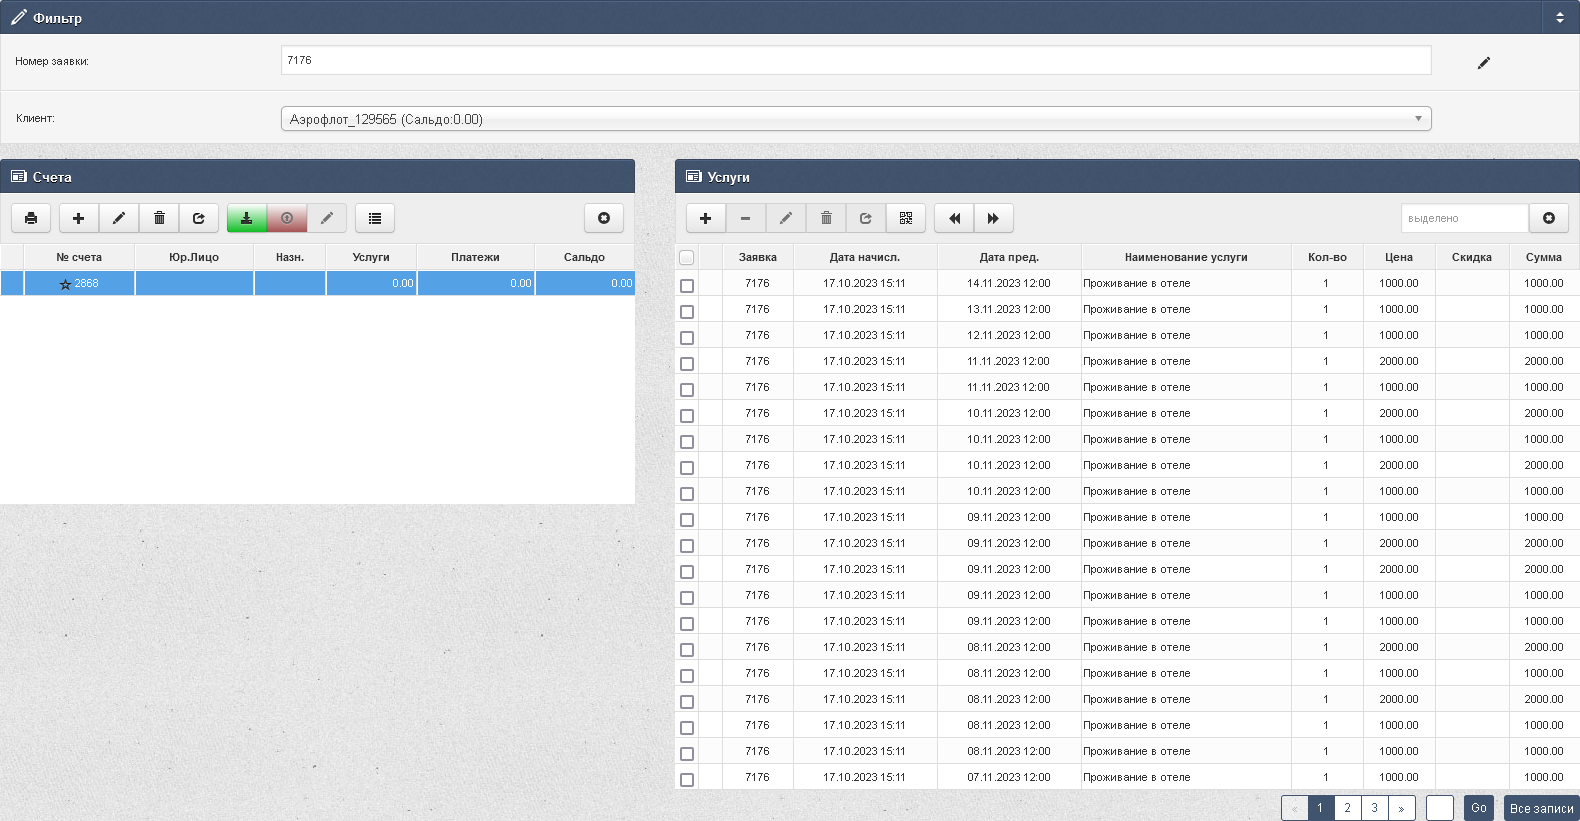Viewport: 1580px width, 821px height.
Task: Sort by Сумма column header
Action: 1544,257
